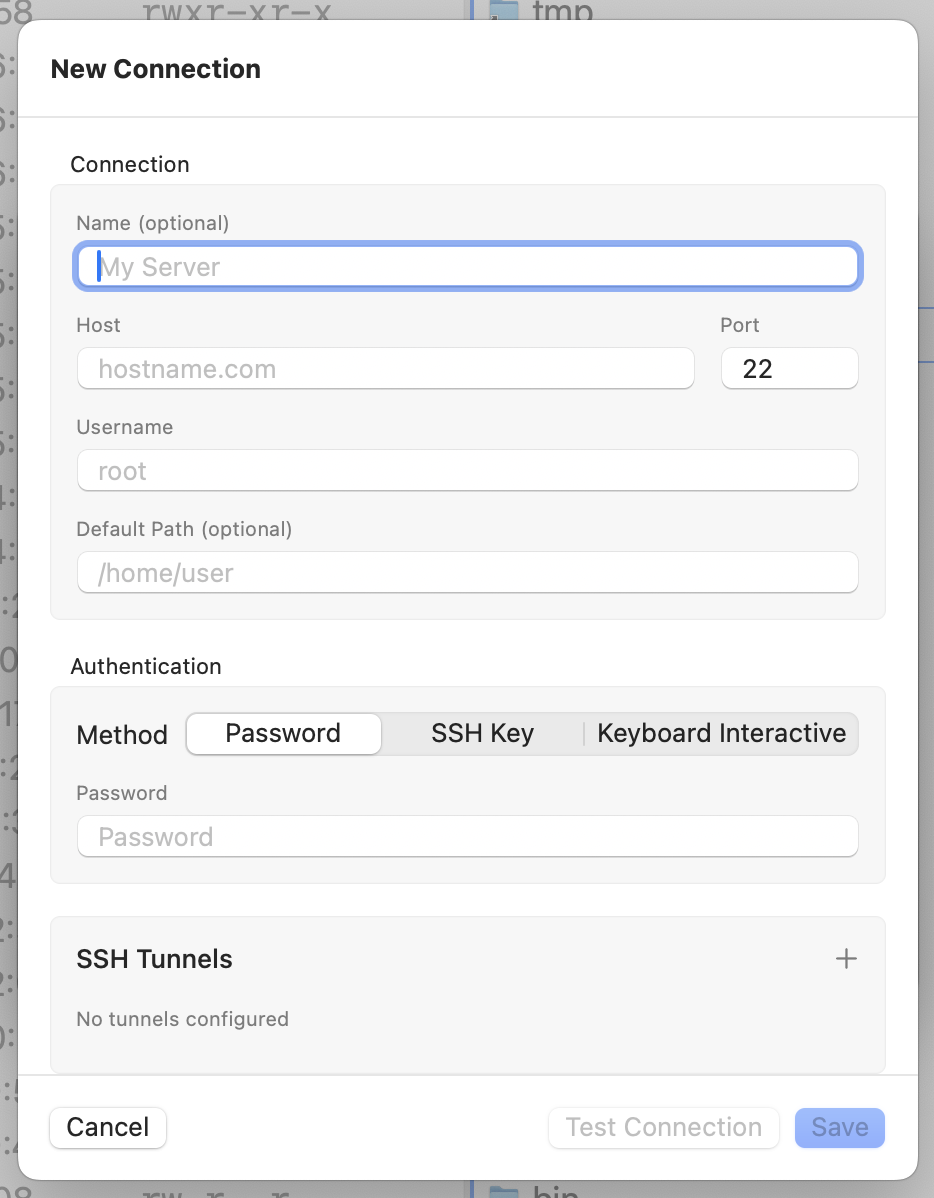Save the new connection

coord(839,1128)
